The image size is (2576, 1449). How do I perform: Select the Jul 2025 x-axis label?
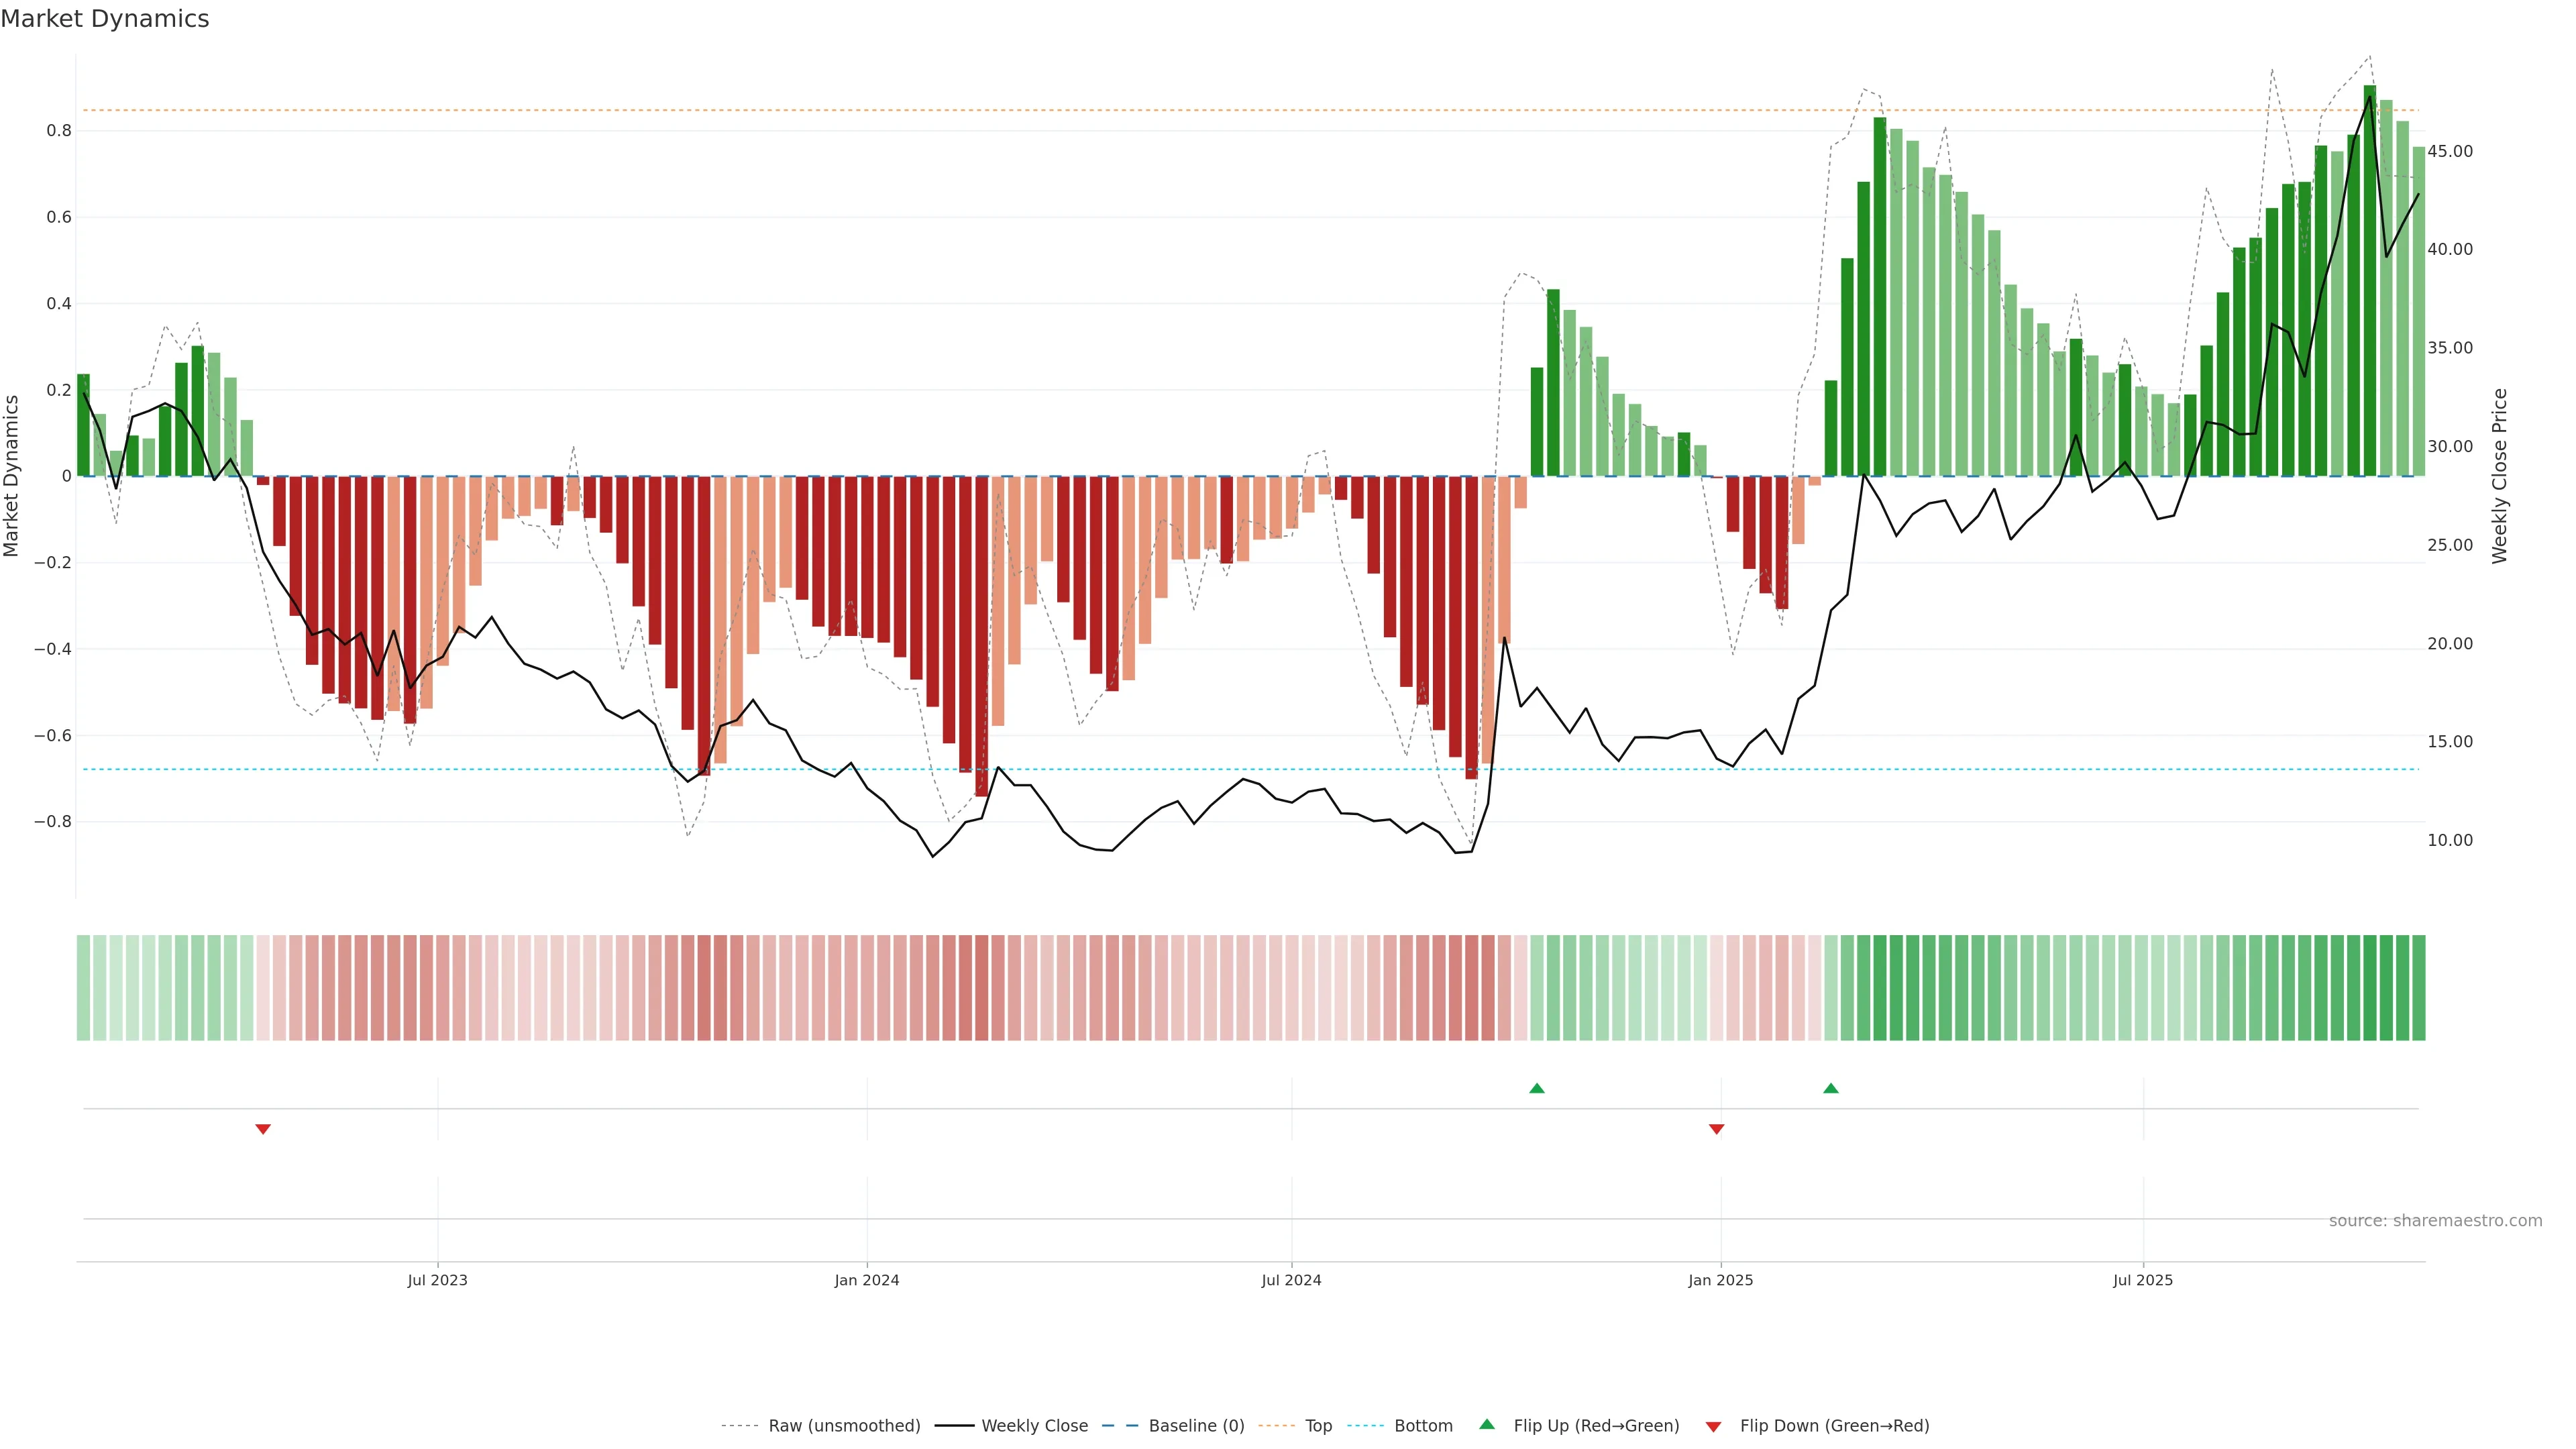[x=2143, y=1280]
